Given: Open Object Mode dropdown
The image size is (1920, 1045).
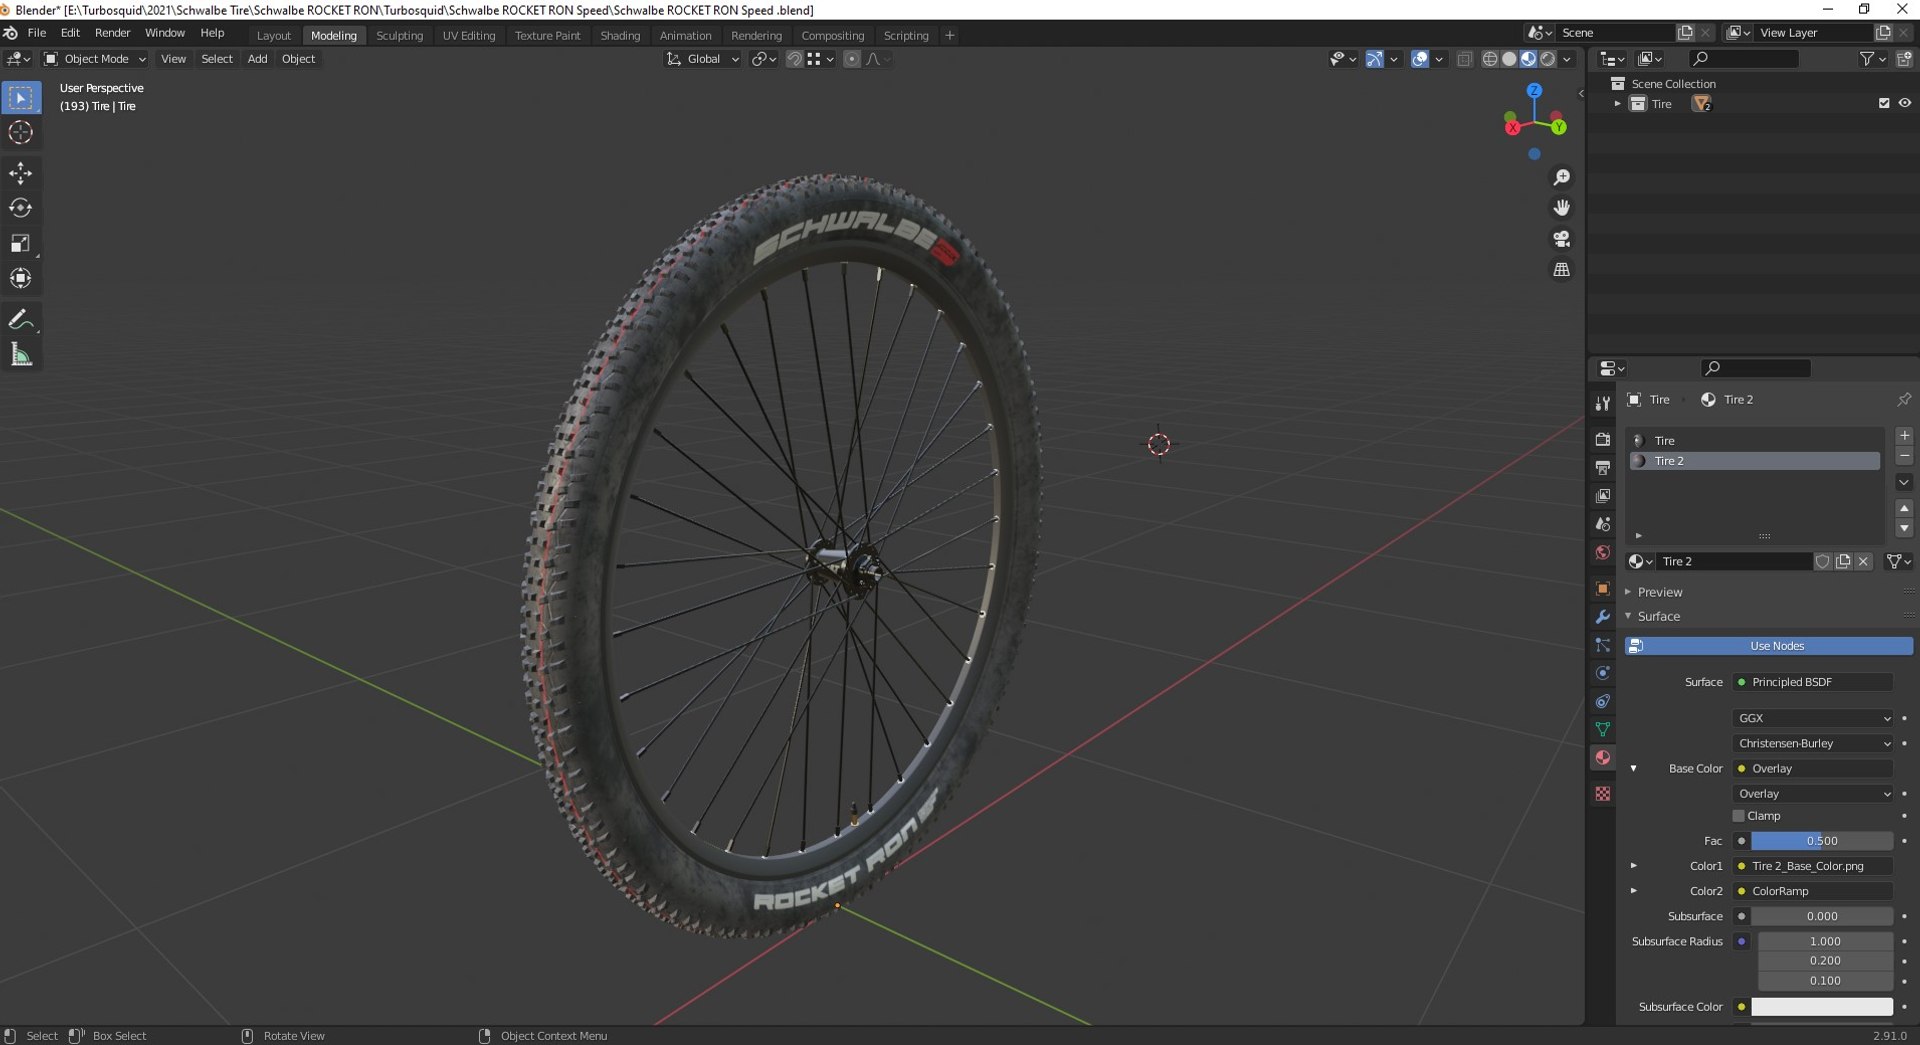Looking at the screenshot, I should (95, 59).
